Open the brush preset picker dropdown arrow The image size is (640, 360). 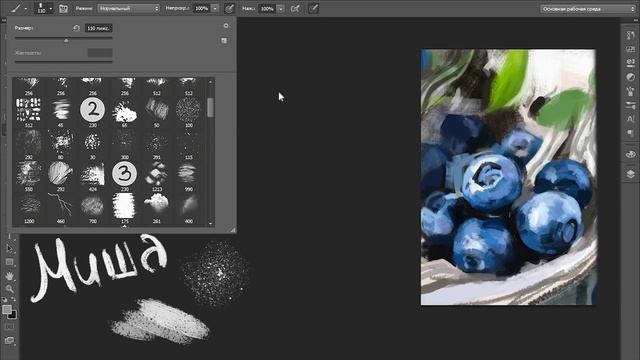[51, 9]
